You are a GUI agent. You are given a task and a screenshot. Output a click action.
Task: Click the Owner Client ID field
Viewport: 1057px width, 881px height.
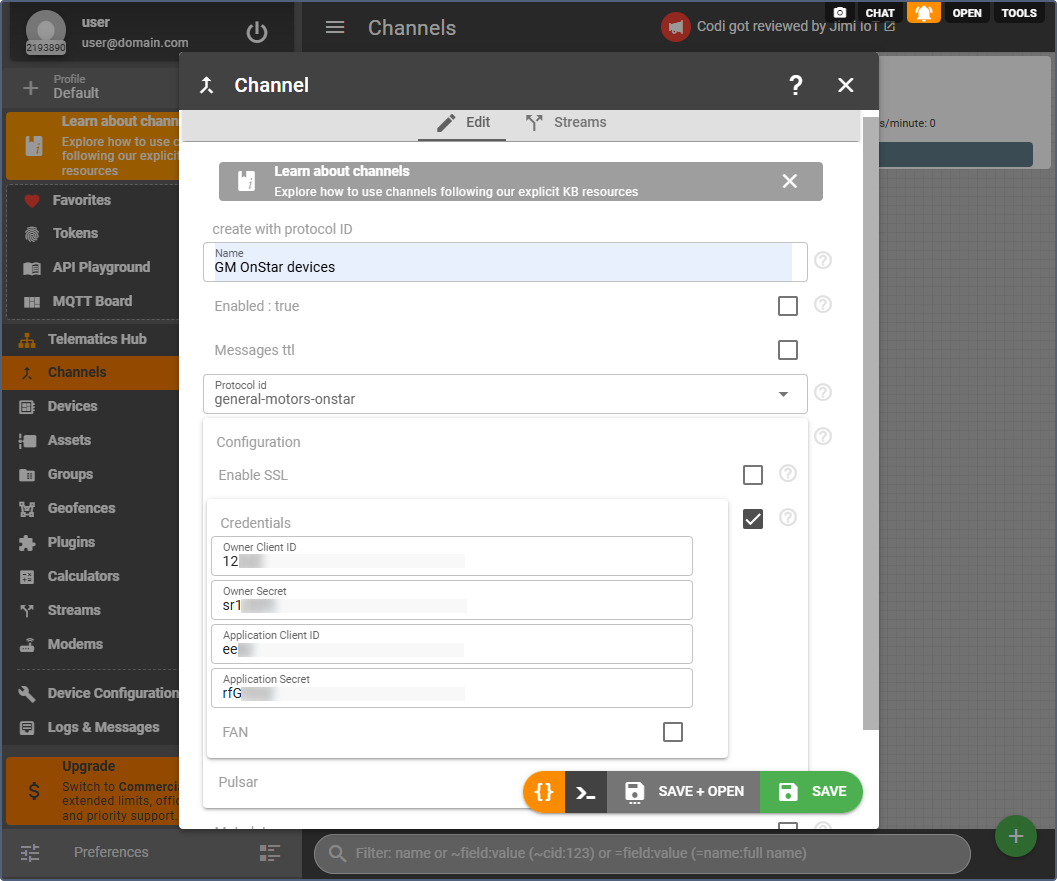pos(451,556)
